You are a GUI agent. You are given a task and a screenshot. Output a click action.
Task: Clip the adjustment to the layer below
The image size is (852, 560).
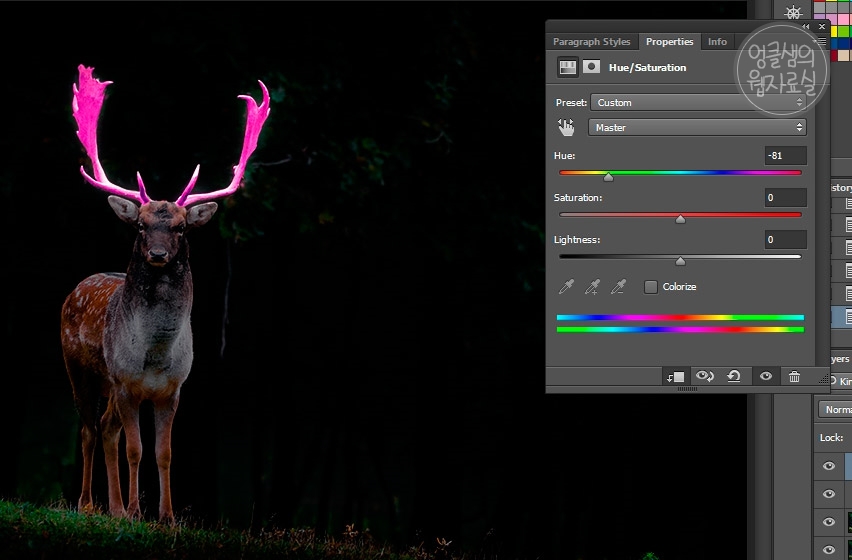(675, 376)
